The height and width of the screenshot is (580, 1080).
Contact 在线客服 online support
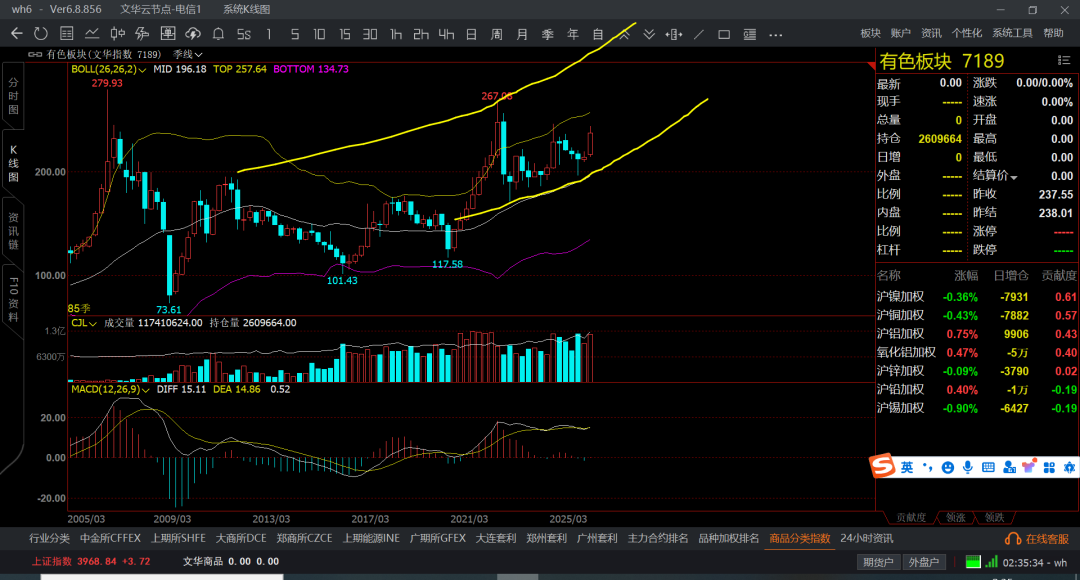pos(1037,539)
